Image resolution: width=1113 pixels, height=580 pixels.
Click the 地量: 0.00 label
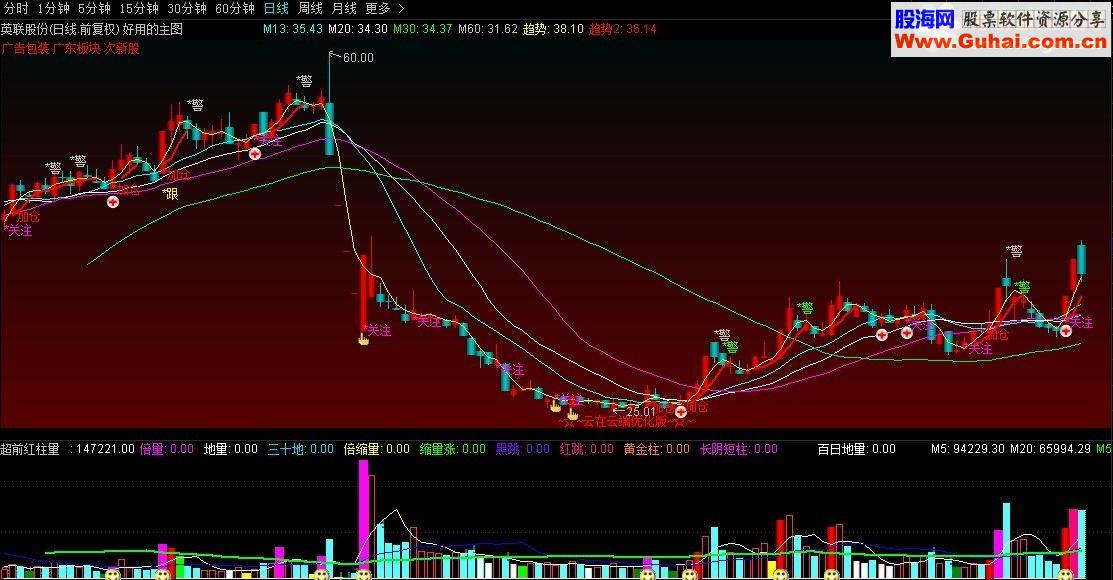pyautogui.click(x=231, y=449)
